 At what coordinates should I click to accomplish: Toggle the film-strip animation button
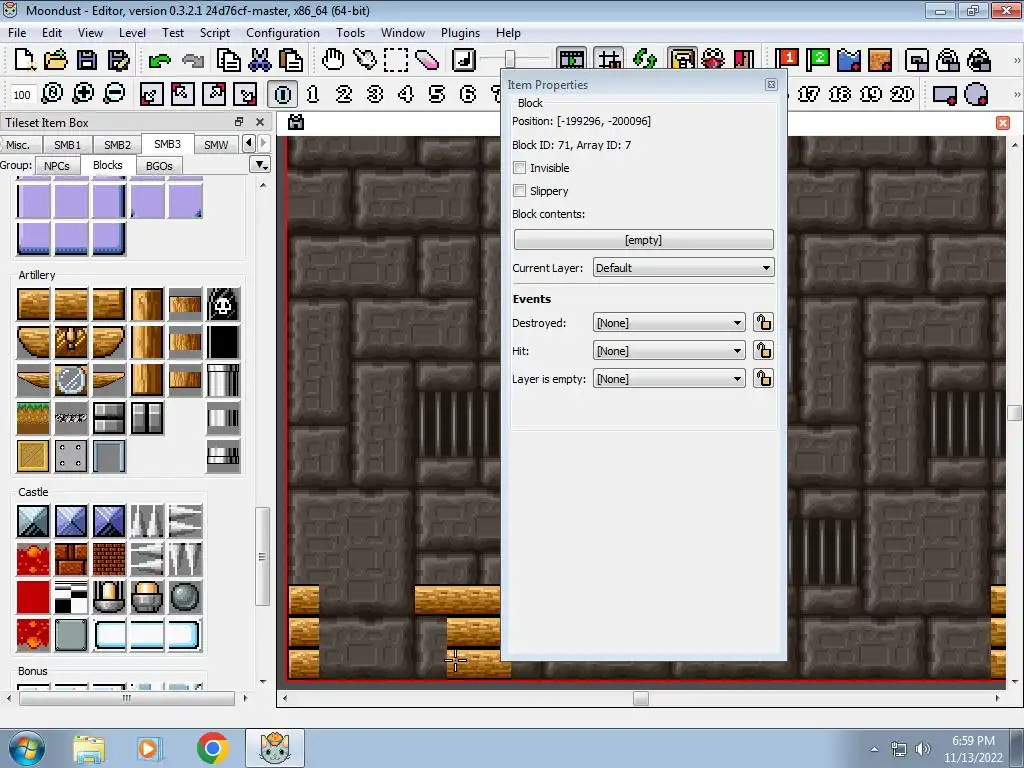[571, 60]
